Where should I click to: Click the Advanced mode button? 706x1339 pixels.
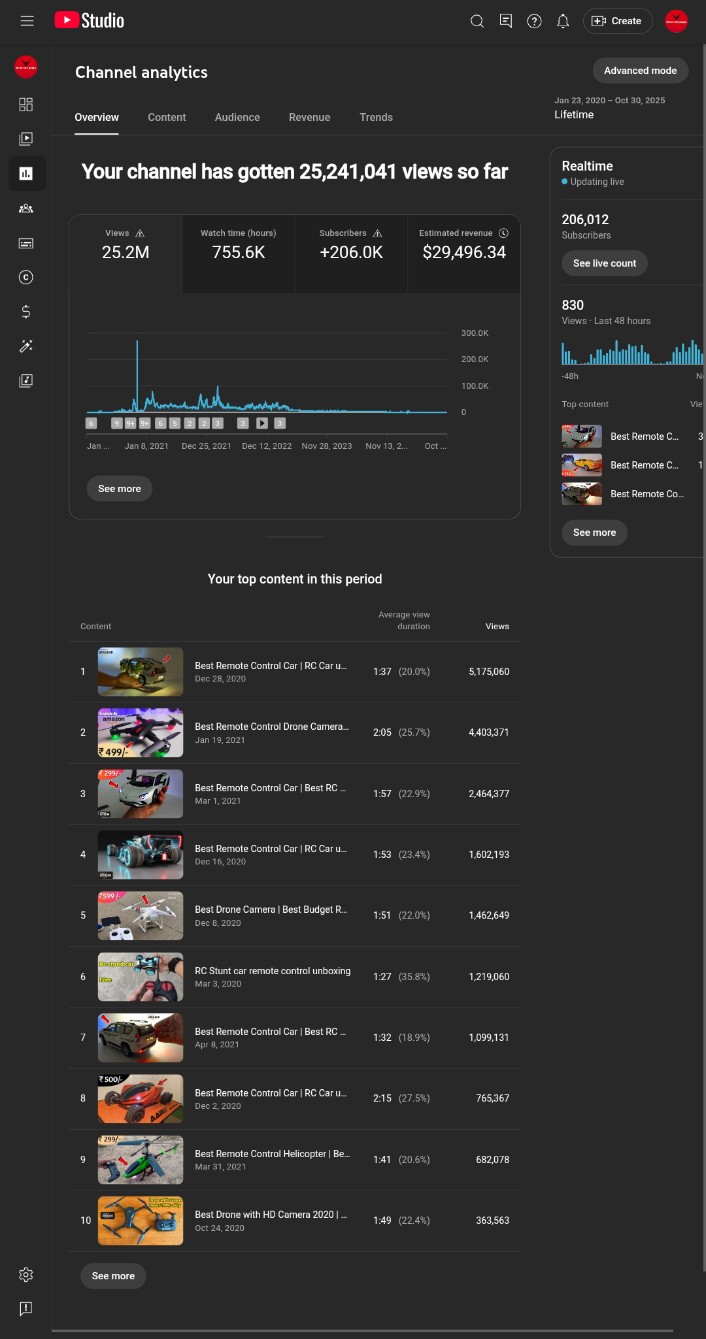[640, 71]
